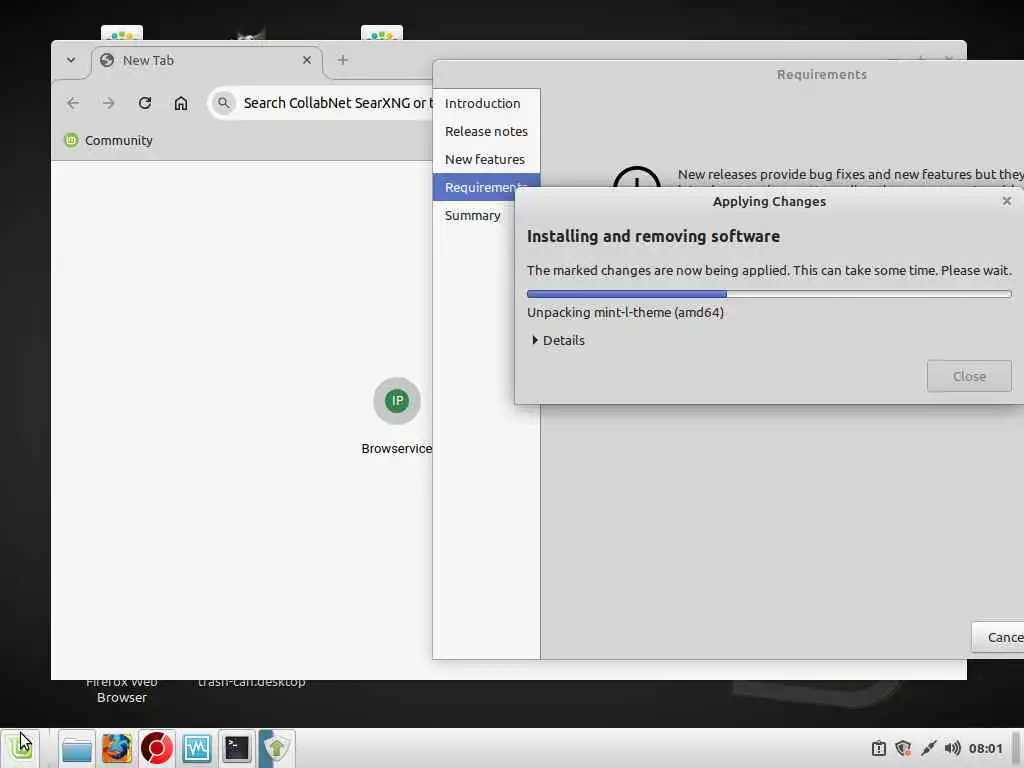Go back in the browser
The height and width of the screenshot is (768, 1024).
pyautogui.click(x=72, y=103)
